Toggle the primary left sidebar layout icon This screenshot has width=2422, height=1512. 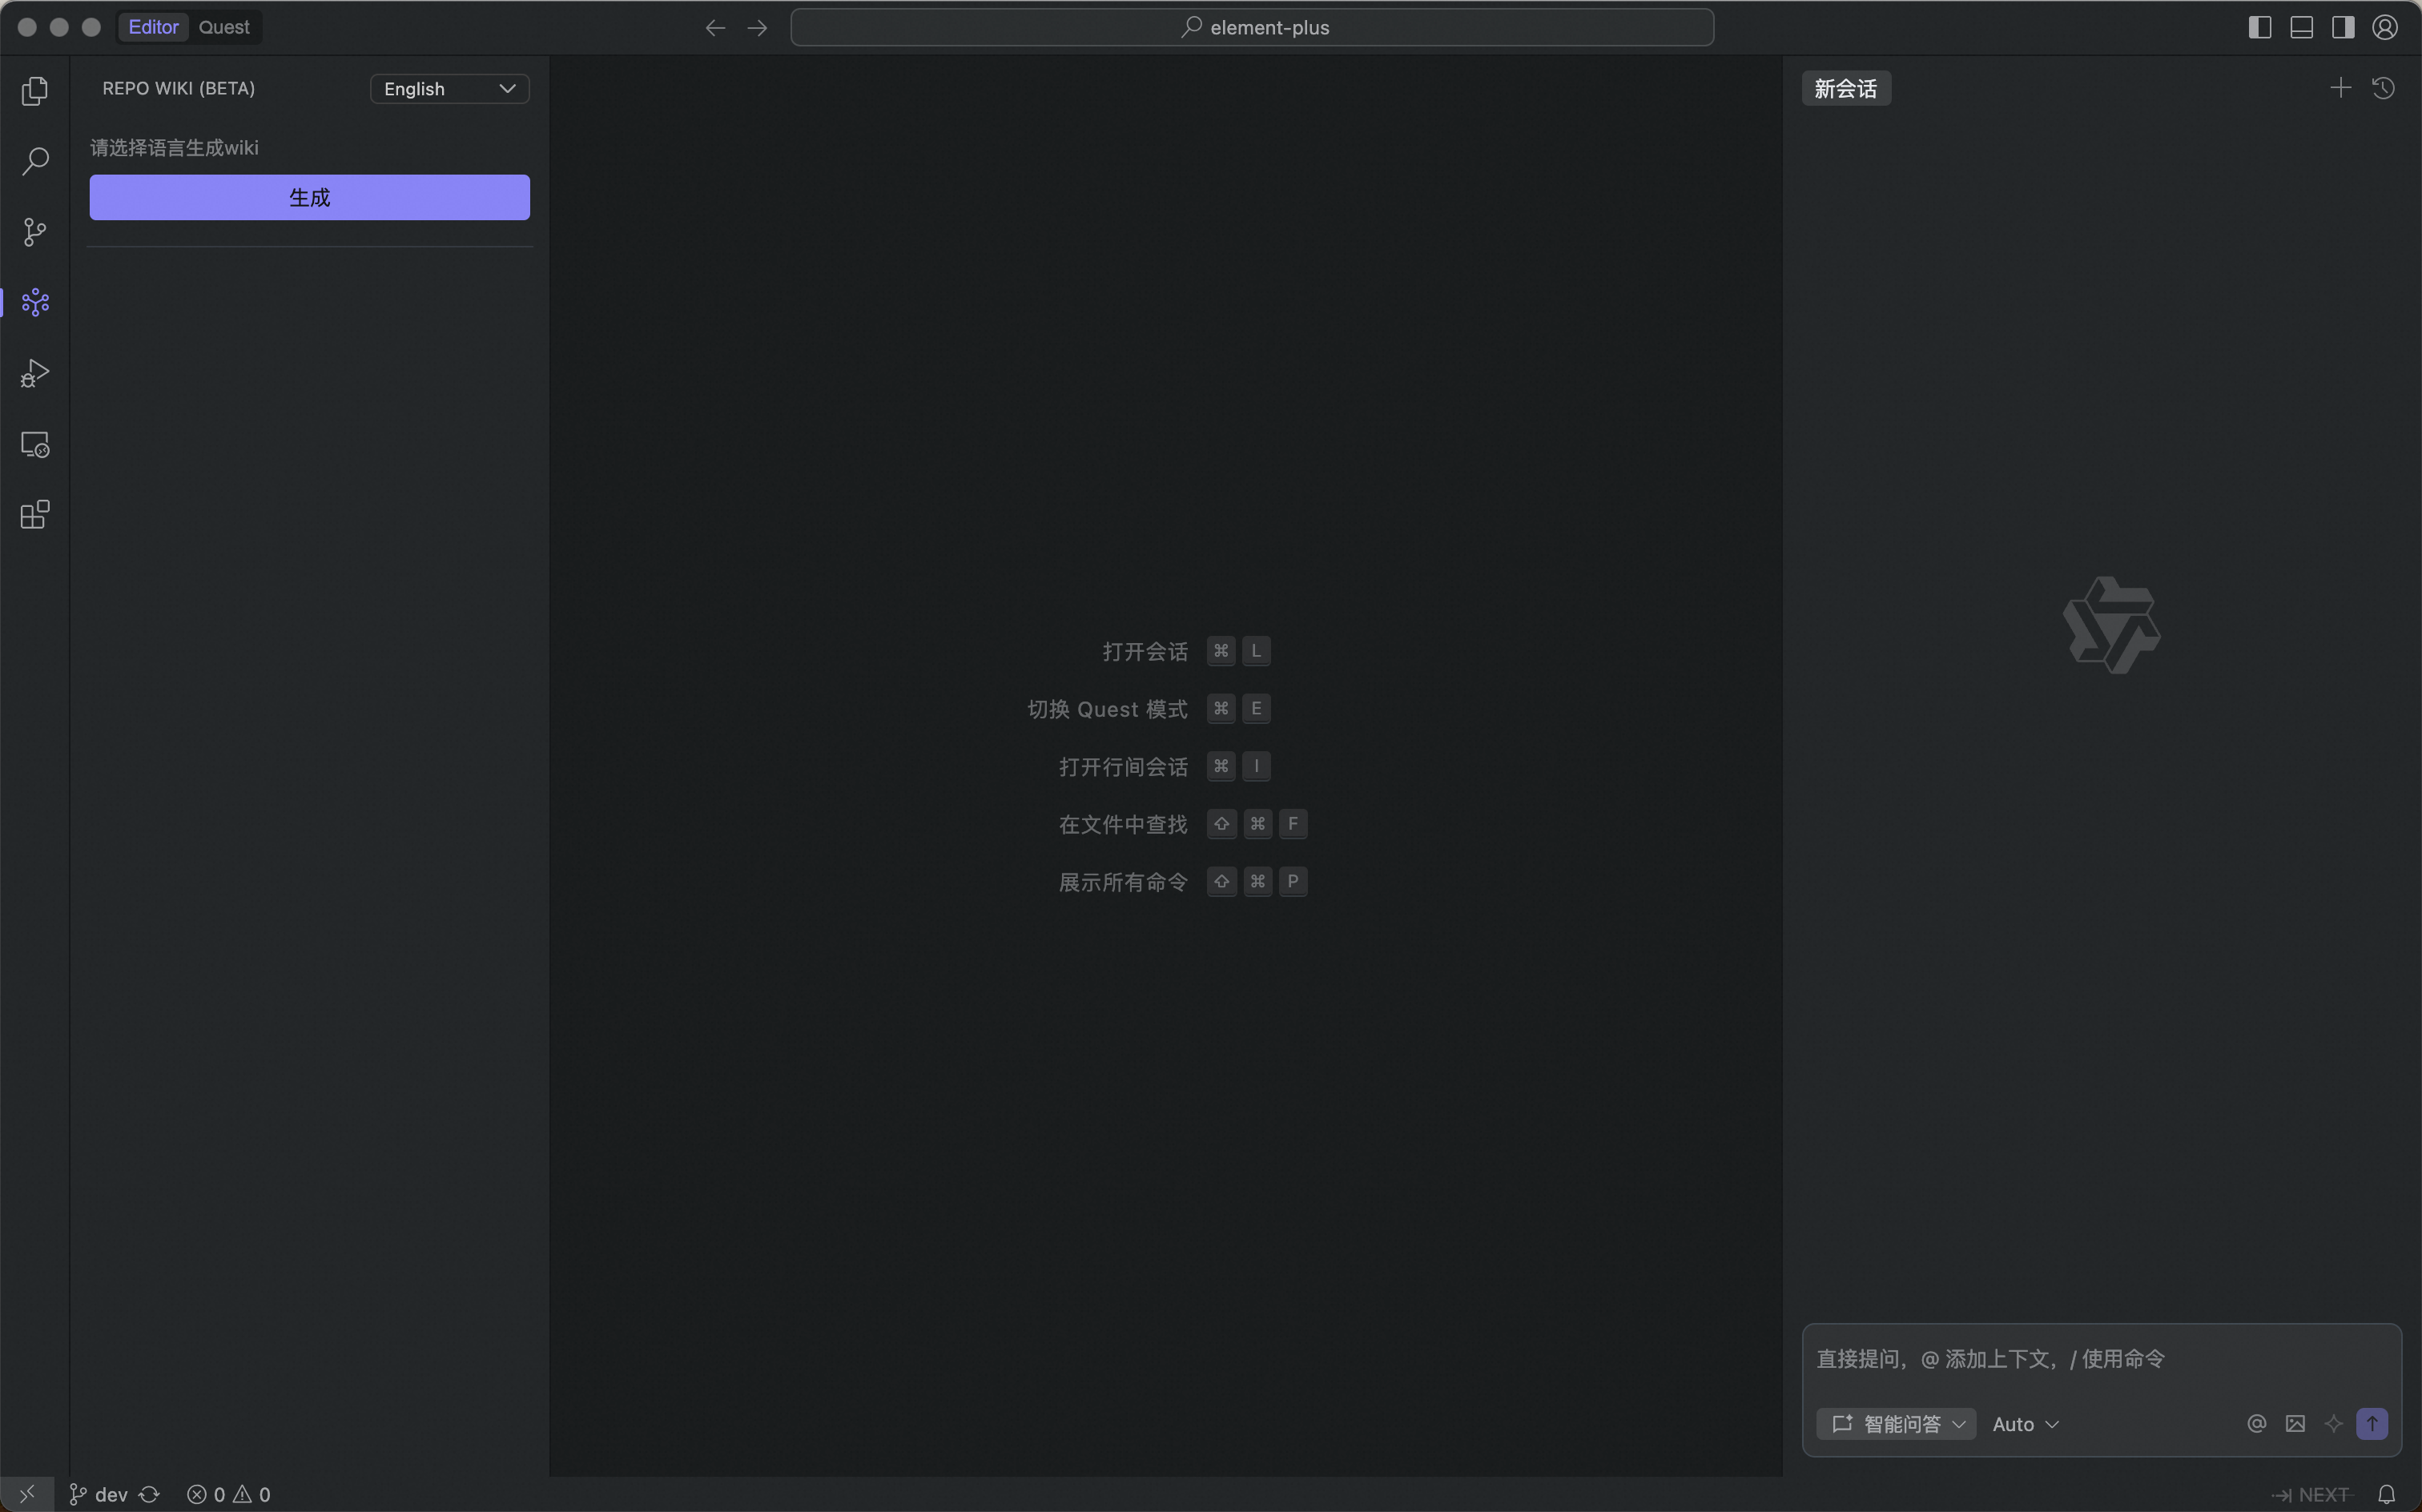pos(2260,27)
